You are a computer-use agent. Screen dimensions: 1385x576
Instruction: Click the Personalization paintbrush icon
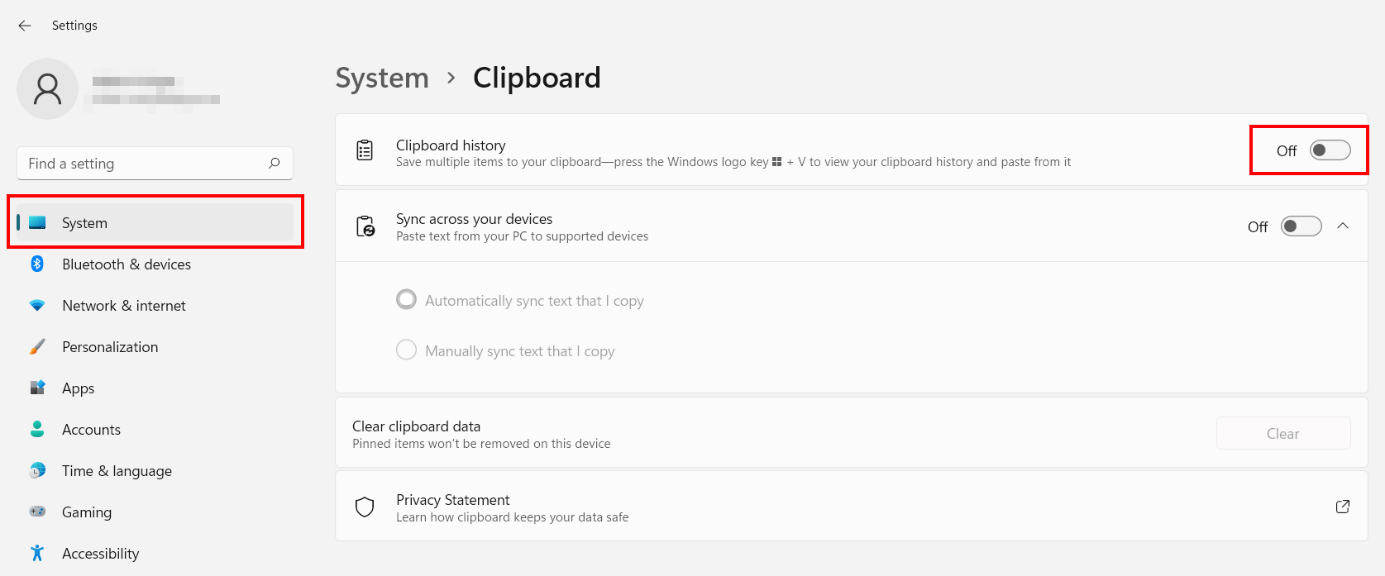tap(37, 347)
